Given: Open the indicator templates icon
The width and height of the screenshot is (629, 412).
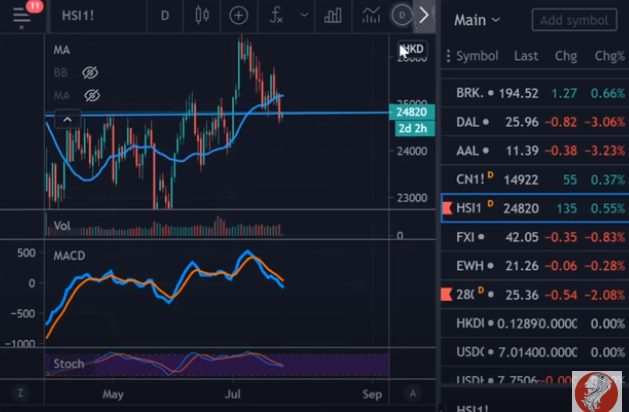Looking at the screenshot, I should tap(371, 16).
